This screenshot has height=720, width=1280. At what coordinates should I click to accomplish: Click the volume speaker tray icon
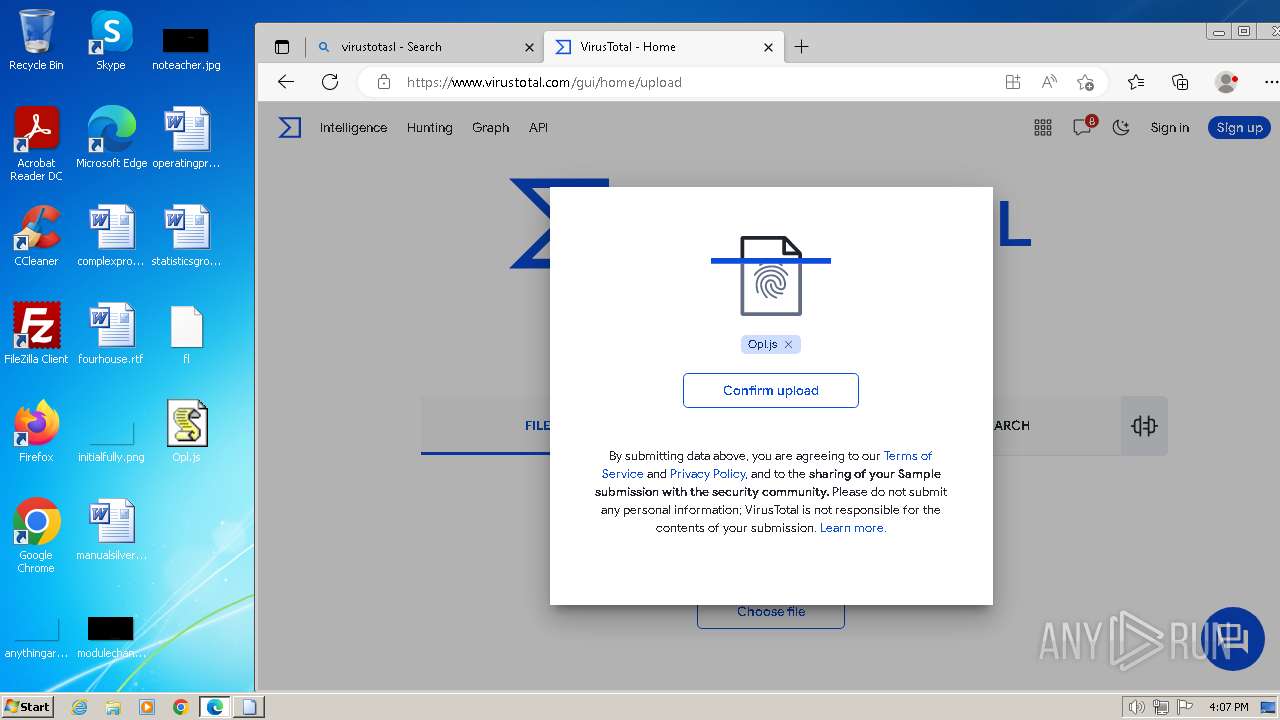[1136, 707]
